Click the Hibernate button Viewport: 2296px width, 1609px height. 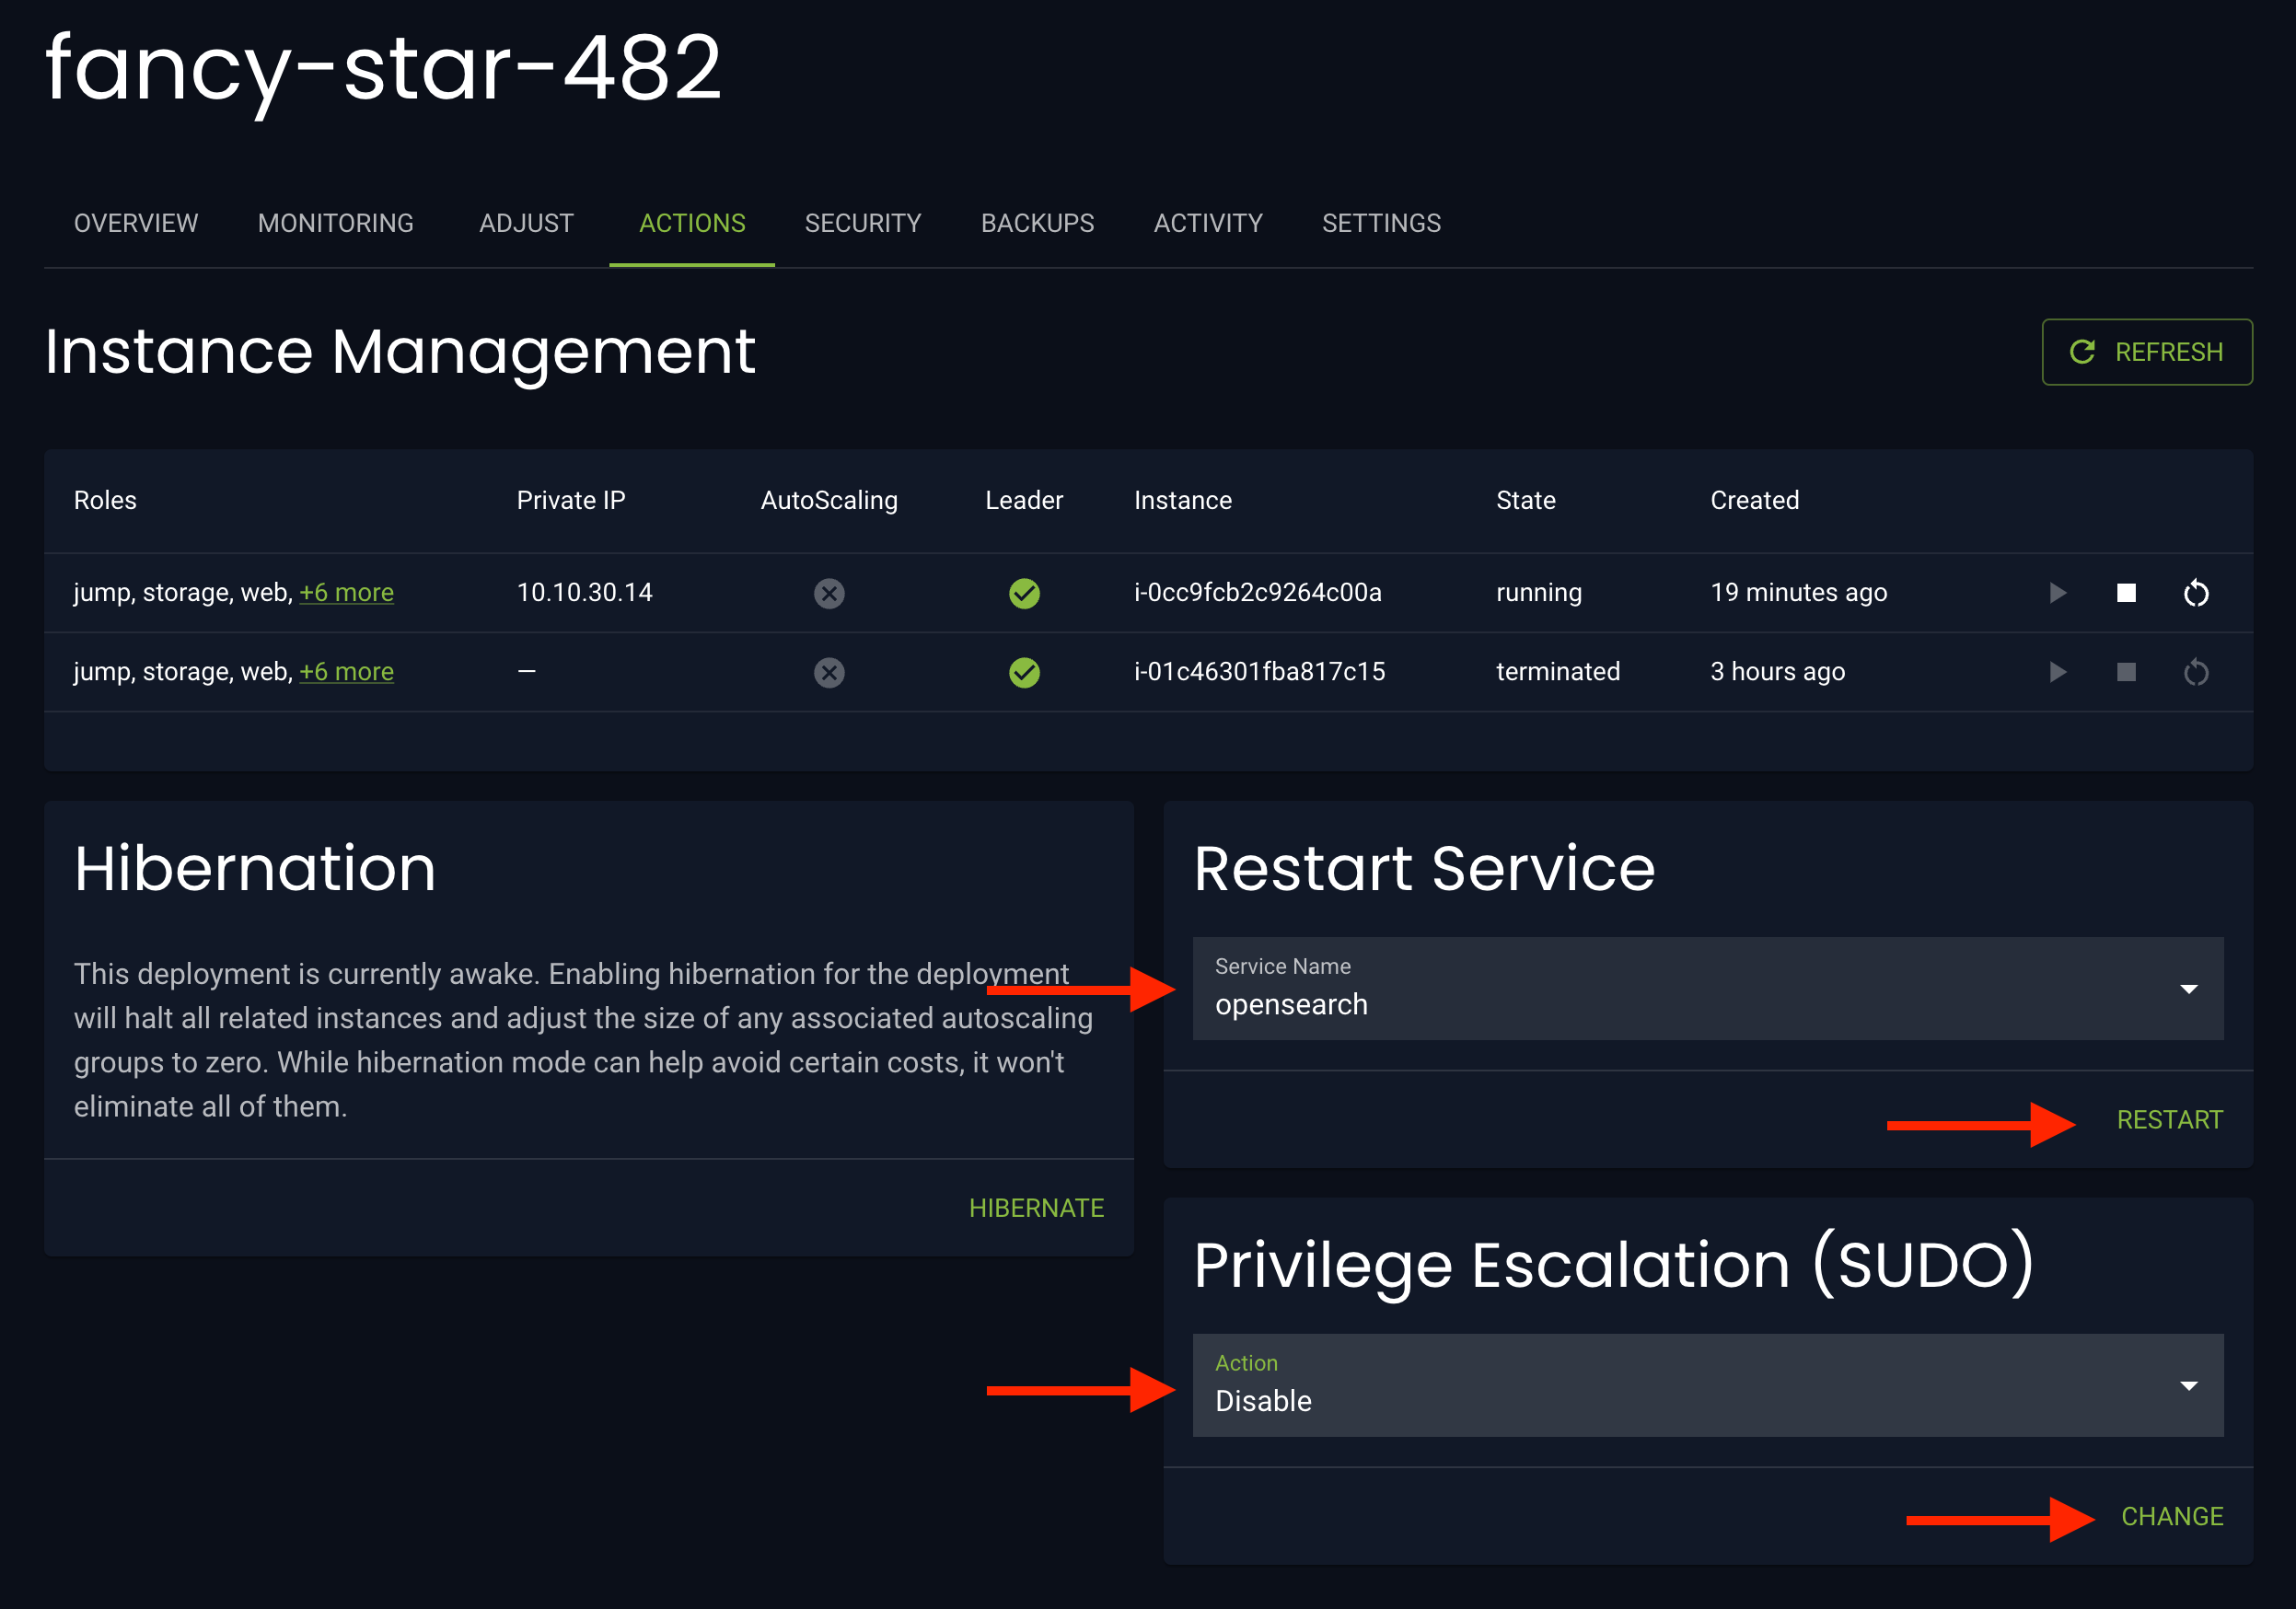tap(1035, 1208)
